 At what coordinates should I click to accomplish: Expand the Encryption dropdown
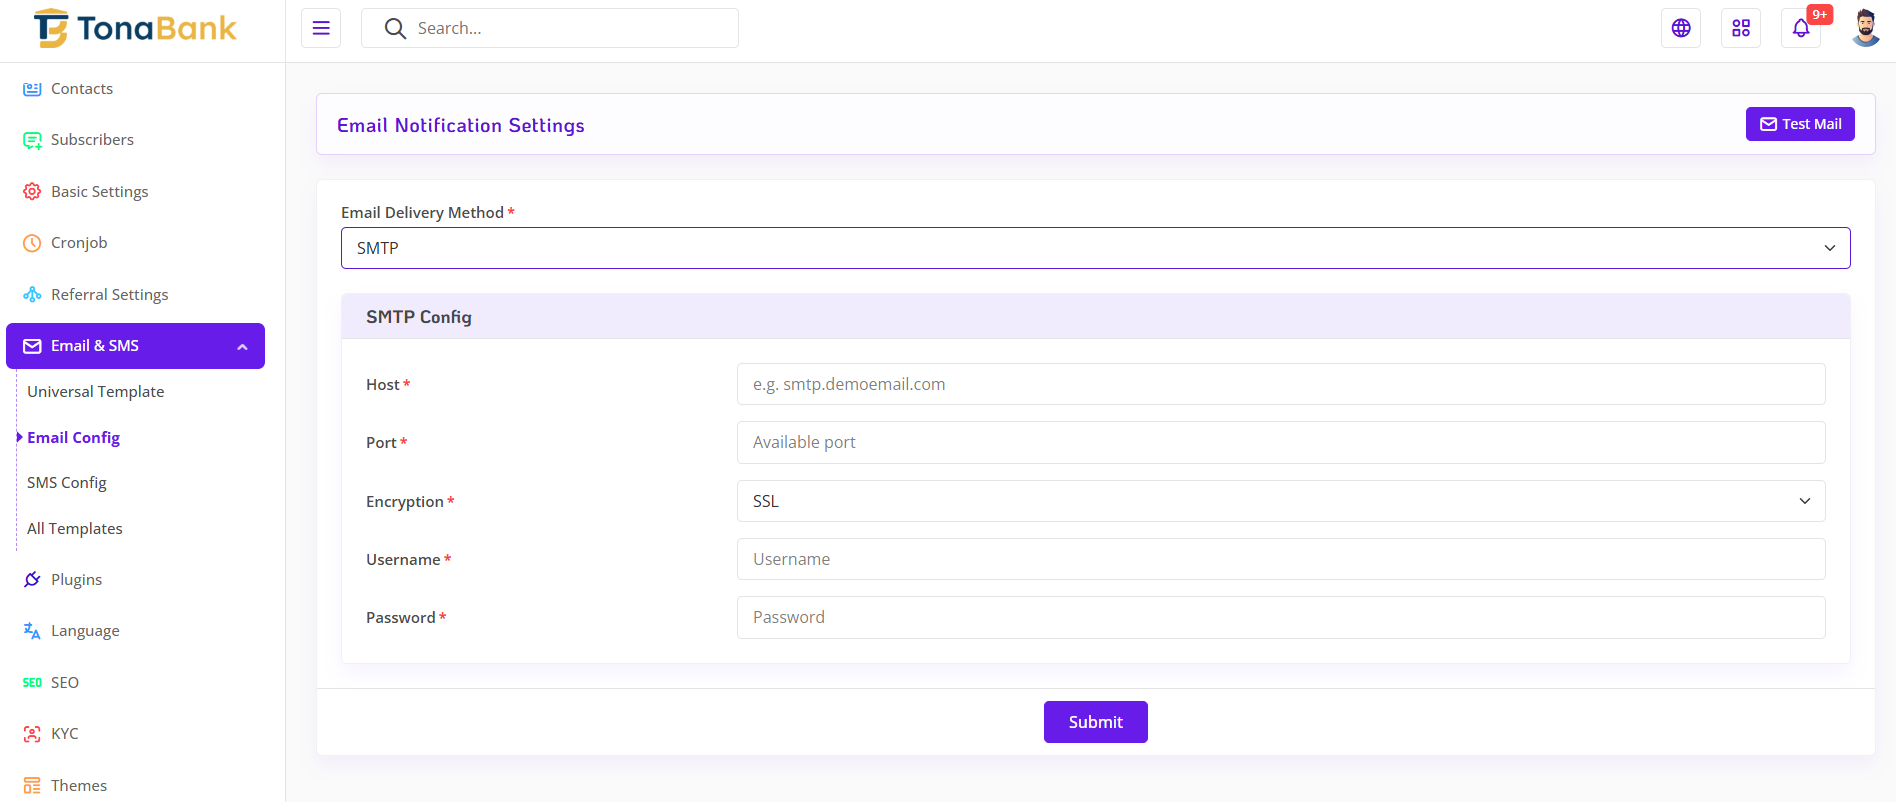(1280, 501)
